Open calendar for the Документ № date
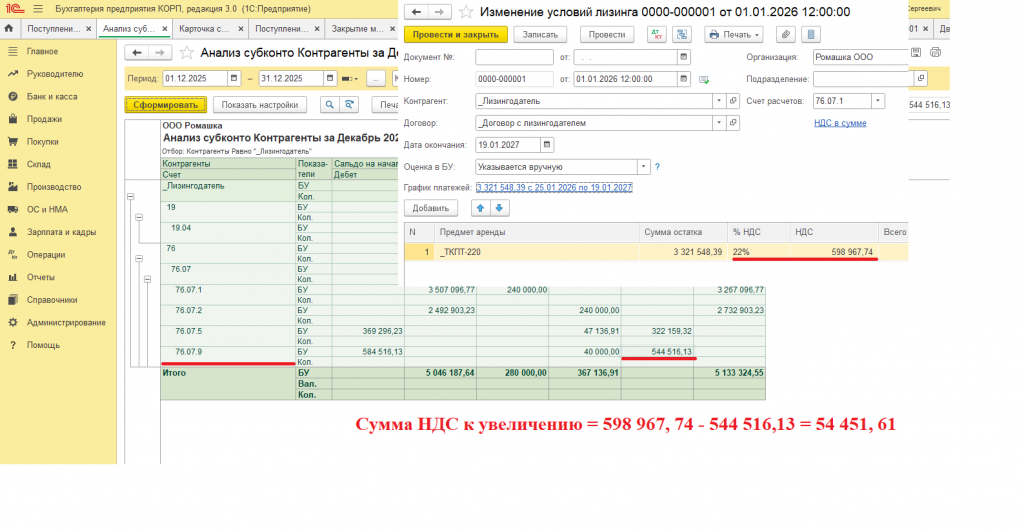 [x=684, y=57]
